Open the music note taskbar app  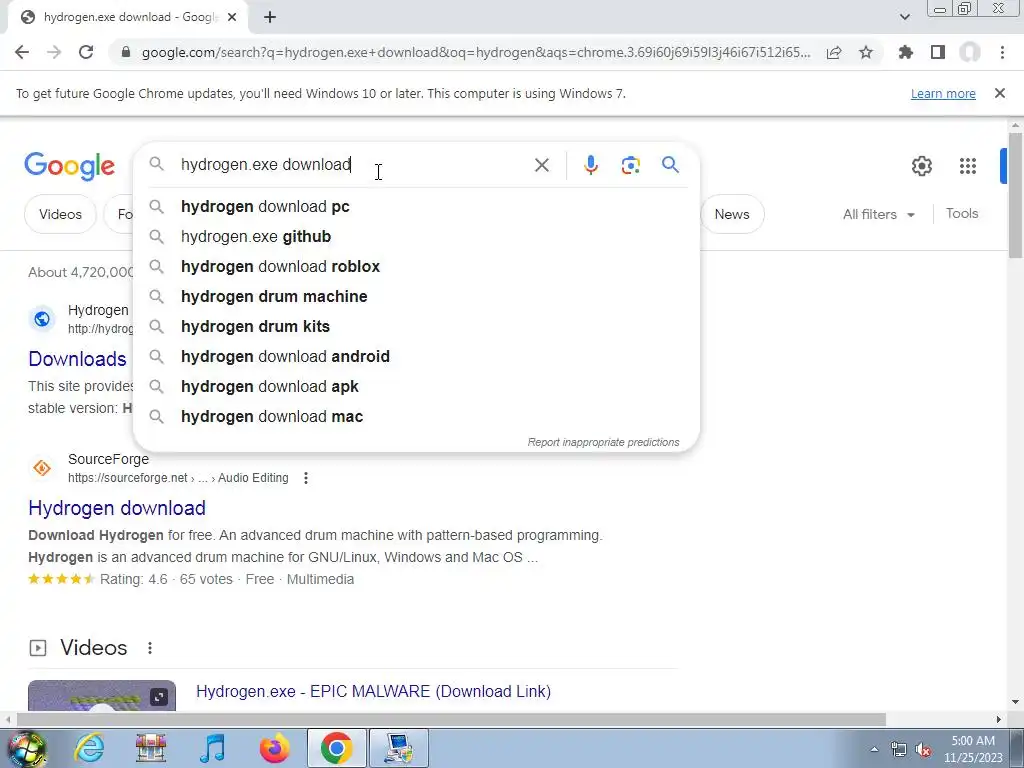tap(212, 748)
